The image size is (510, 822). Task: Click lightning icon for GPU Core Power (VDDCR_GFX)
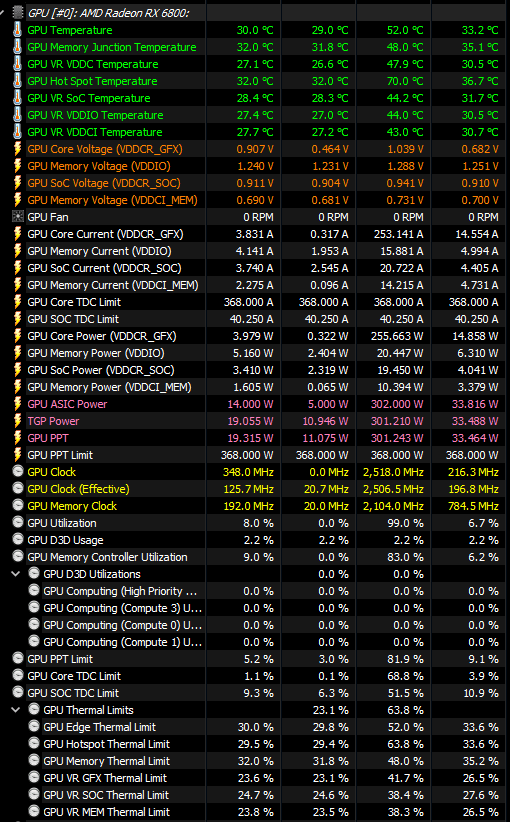17,336
